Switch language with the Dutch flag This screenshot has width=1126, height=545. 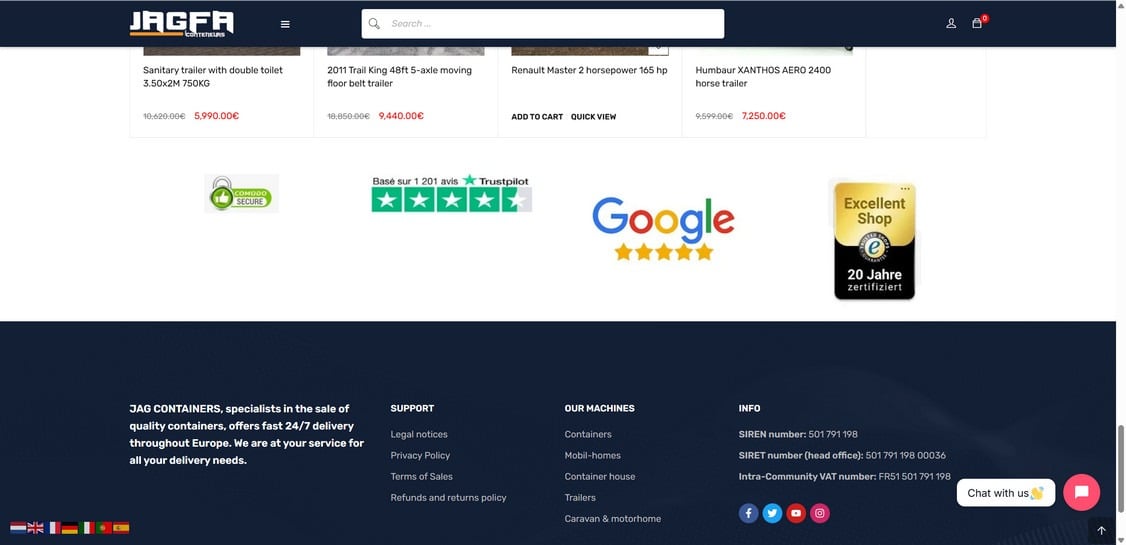[18, 528]
